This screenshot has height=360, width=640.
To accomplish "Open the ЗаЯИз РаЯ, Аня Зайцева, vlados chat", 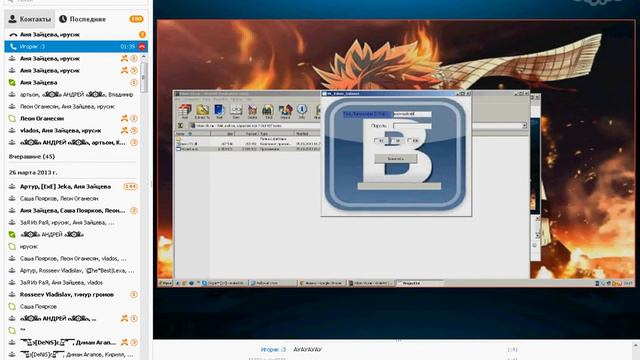I will (61, 282).
